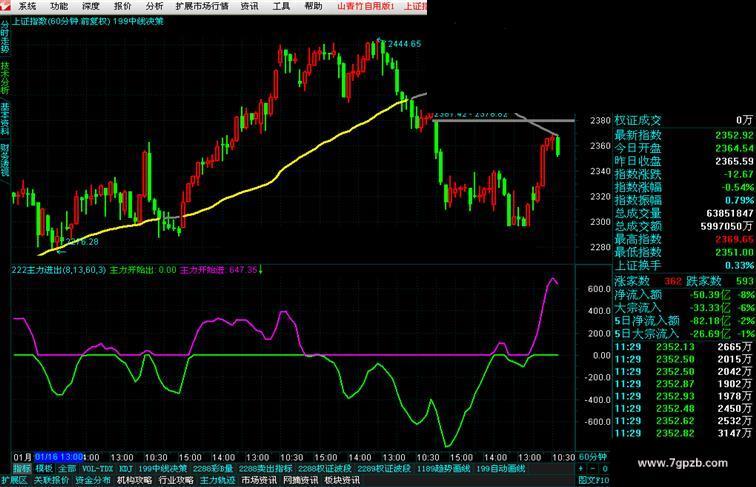The width and height of the screenshot is (756, 487).
Task: Open the 深度 menu
Action: tap(91, 6)
